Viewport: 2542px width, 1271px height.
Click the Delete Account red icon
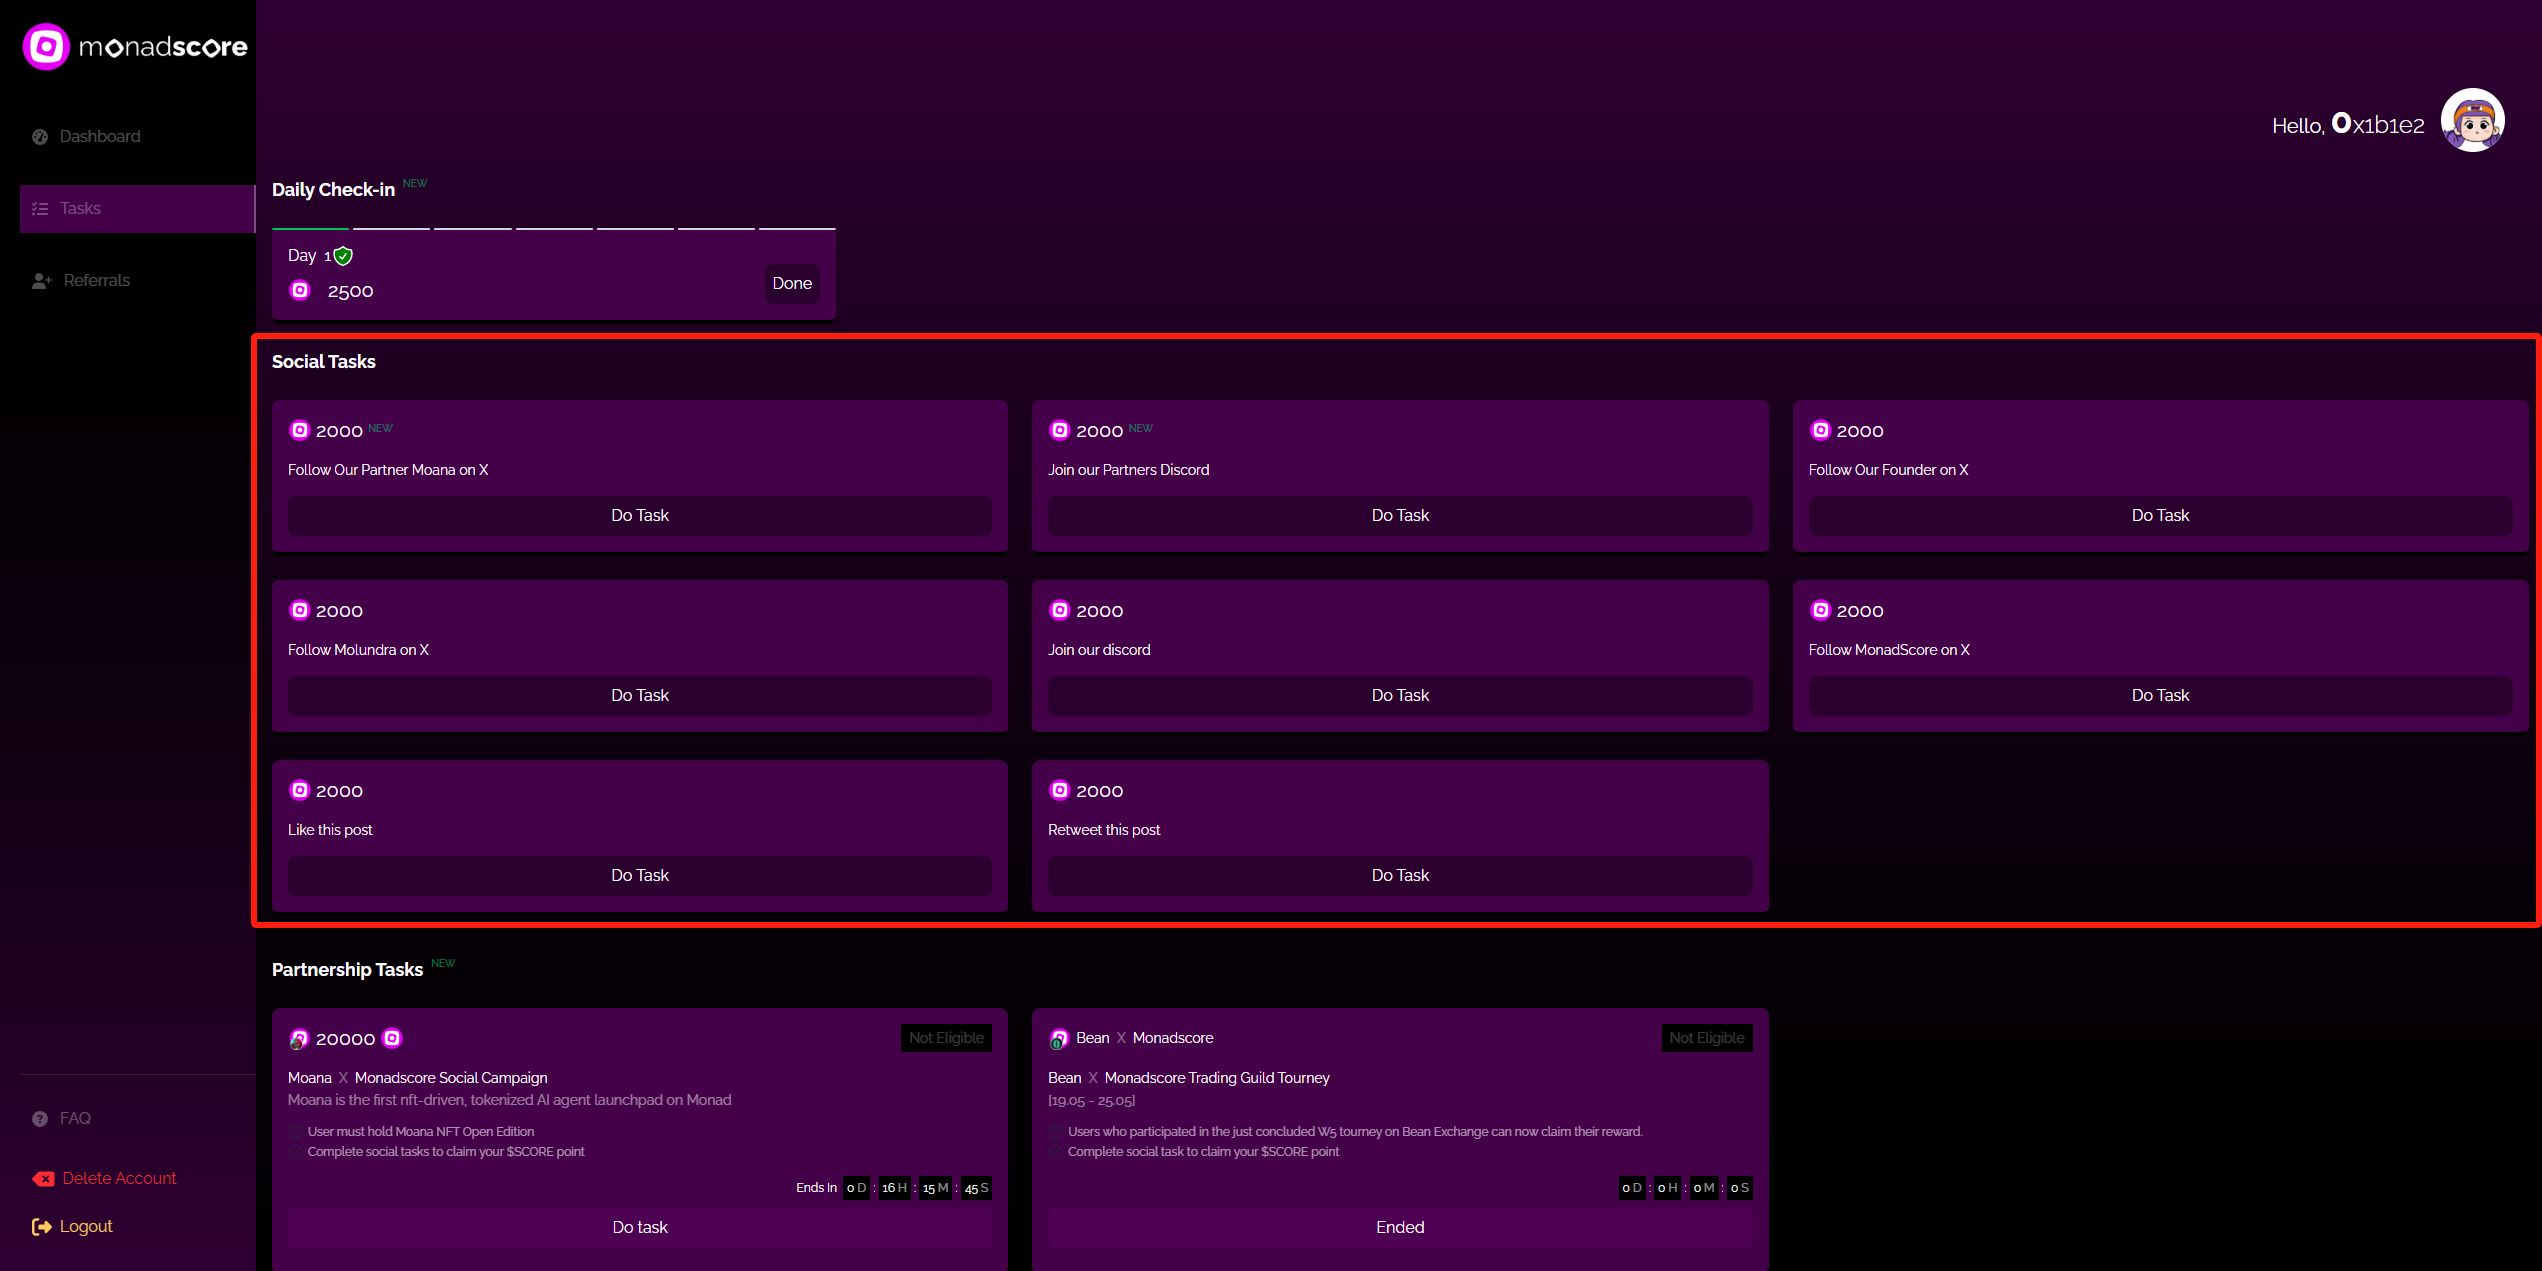click(43, 1179)
